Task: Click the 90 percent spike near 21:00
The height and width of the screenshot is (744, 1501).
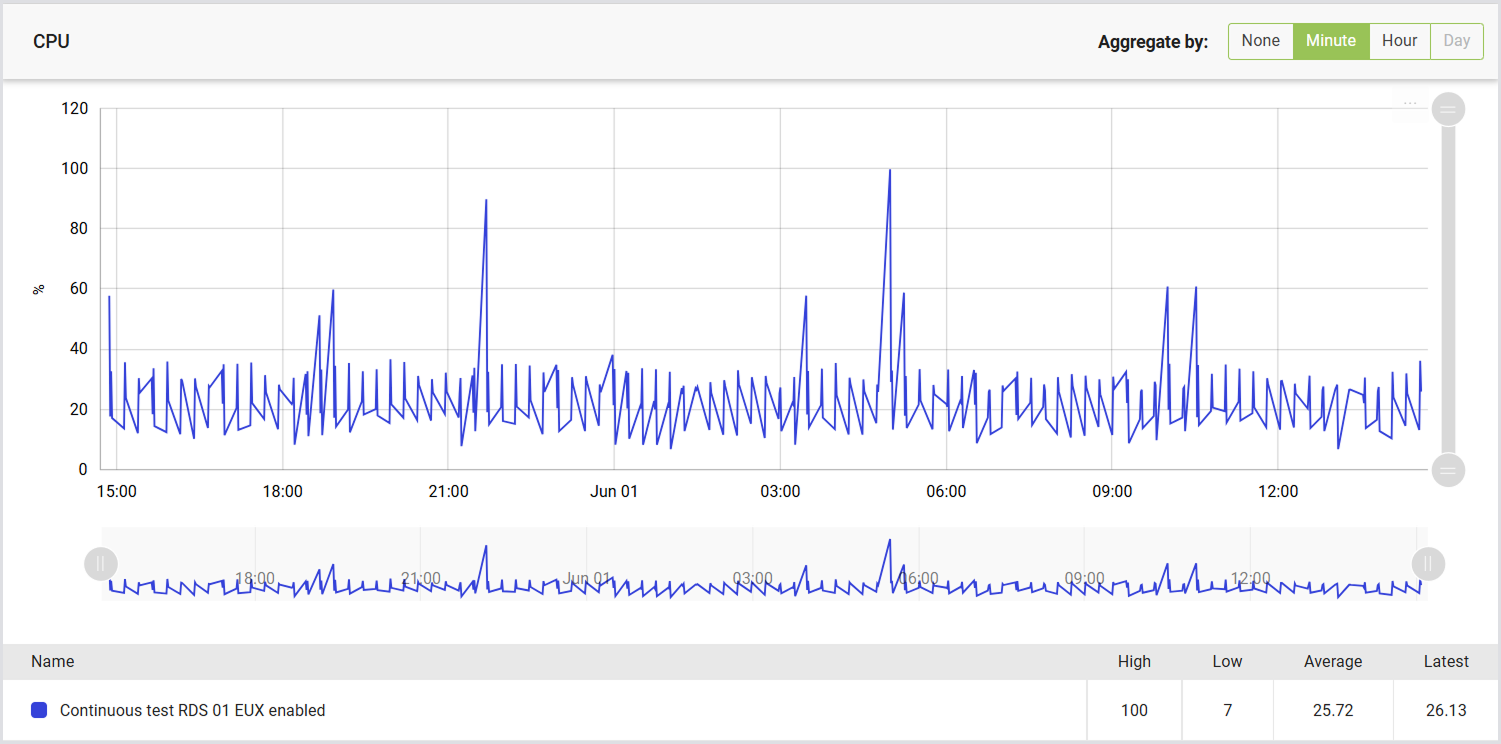Action: point(486,200)
